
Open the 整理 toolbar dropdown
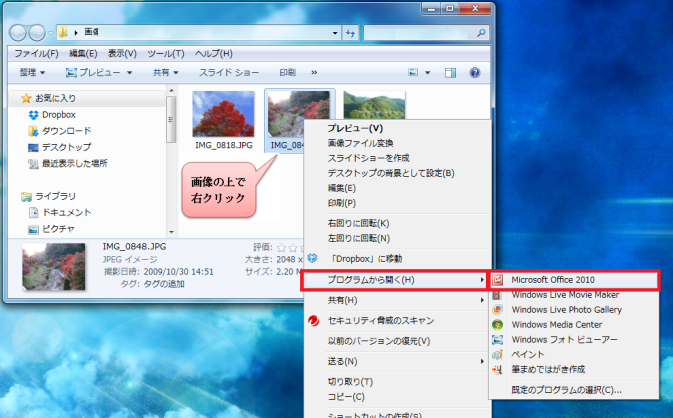click(32, 73)
